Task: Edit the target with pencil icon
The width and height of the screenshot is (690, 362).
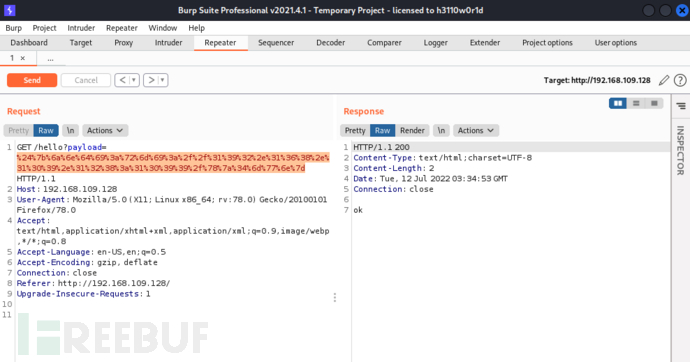Action: click(x=664, y=80)
